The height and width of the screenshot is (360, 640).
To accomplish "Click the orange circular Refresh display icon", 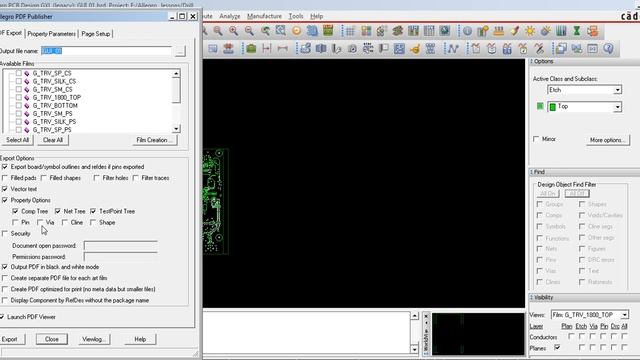I will tap(297, 31).
